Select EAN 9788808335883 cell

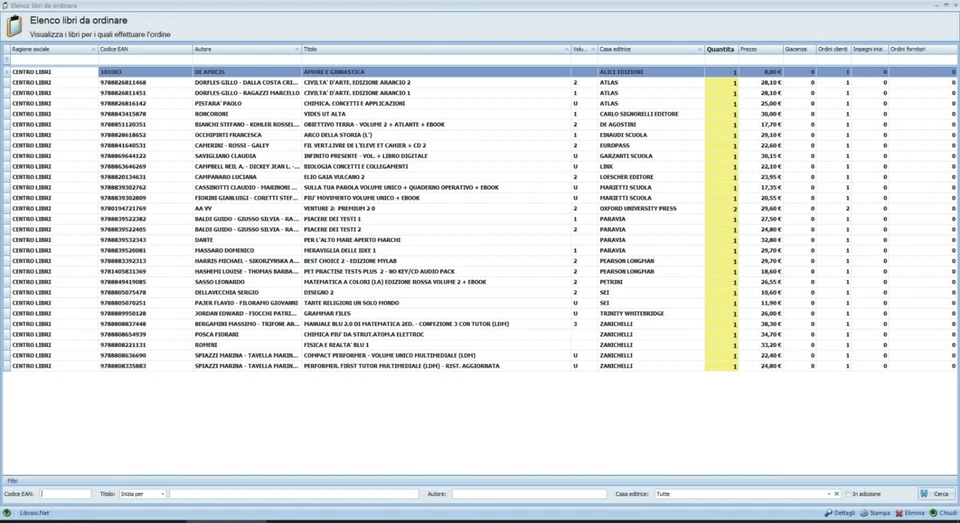[x=144, y=366]
